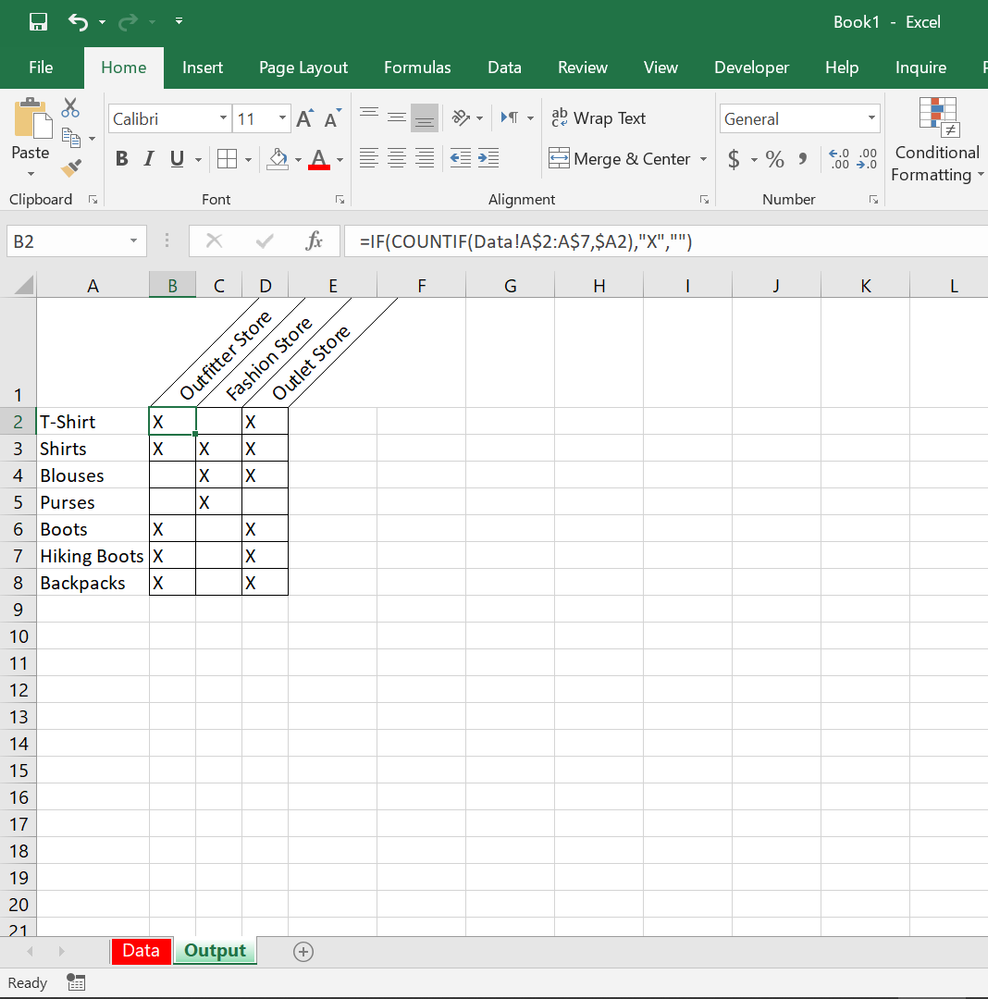Open the Calibri font name dropdown
The height and width of the screenshot is (999, 988).
click(223, 118)
